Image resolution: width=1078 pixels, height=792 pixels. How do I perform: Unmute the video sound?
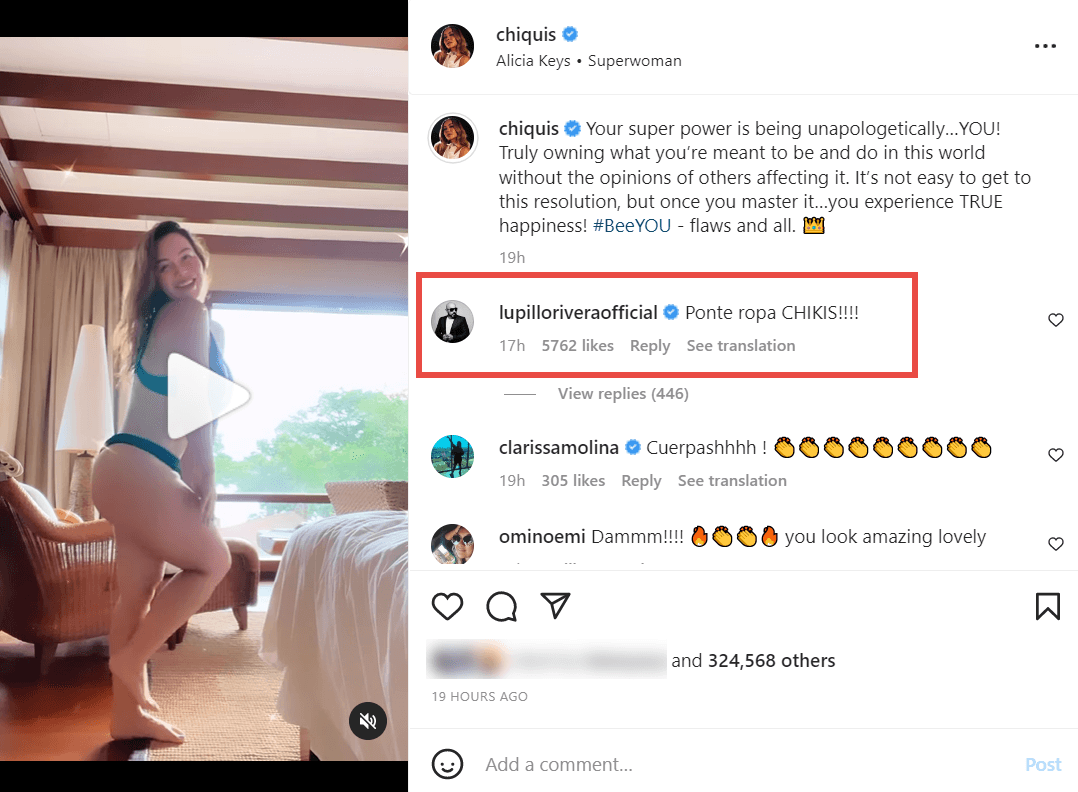click(x=368, y=720)
